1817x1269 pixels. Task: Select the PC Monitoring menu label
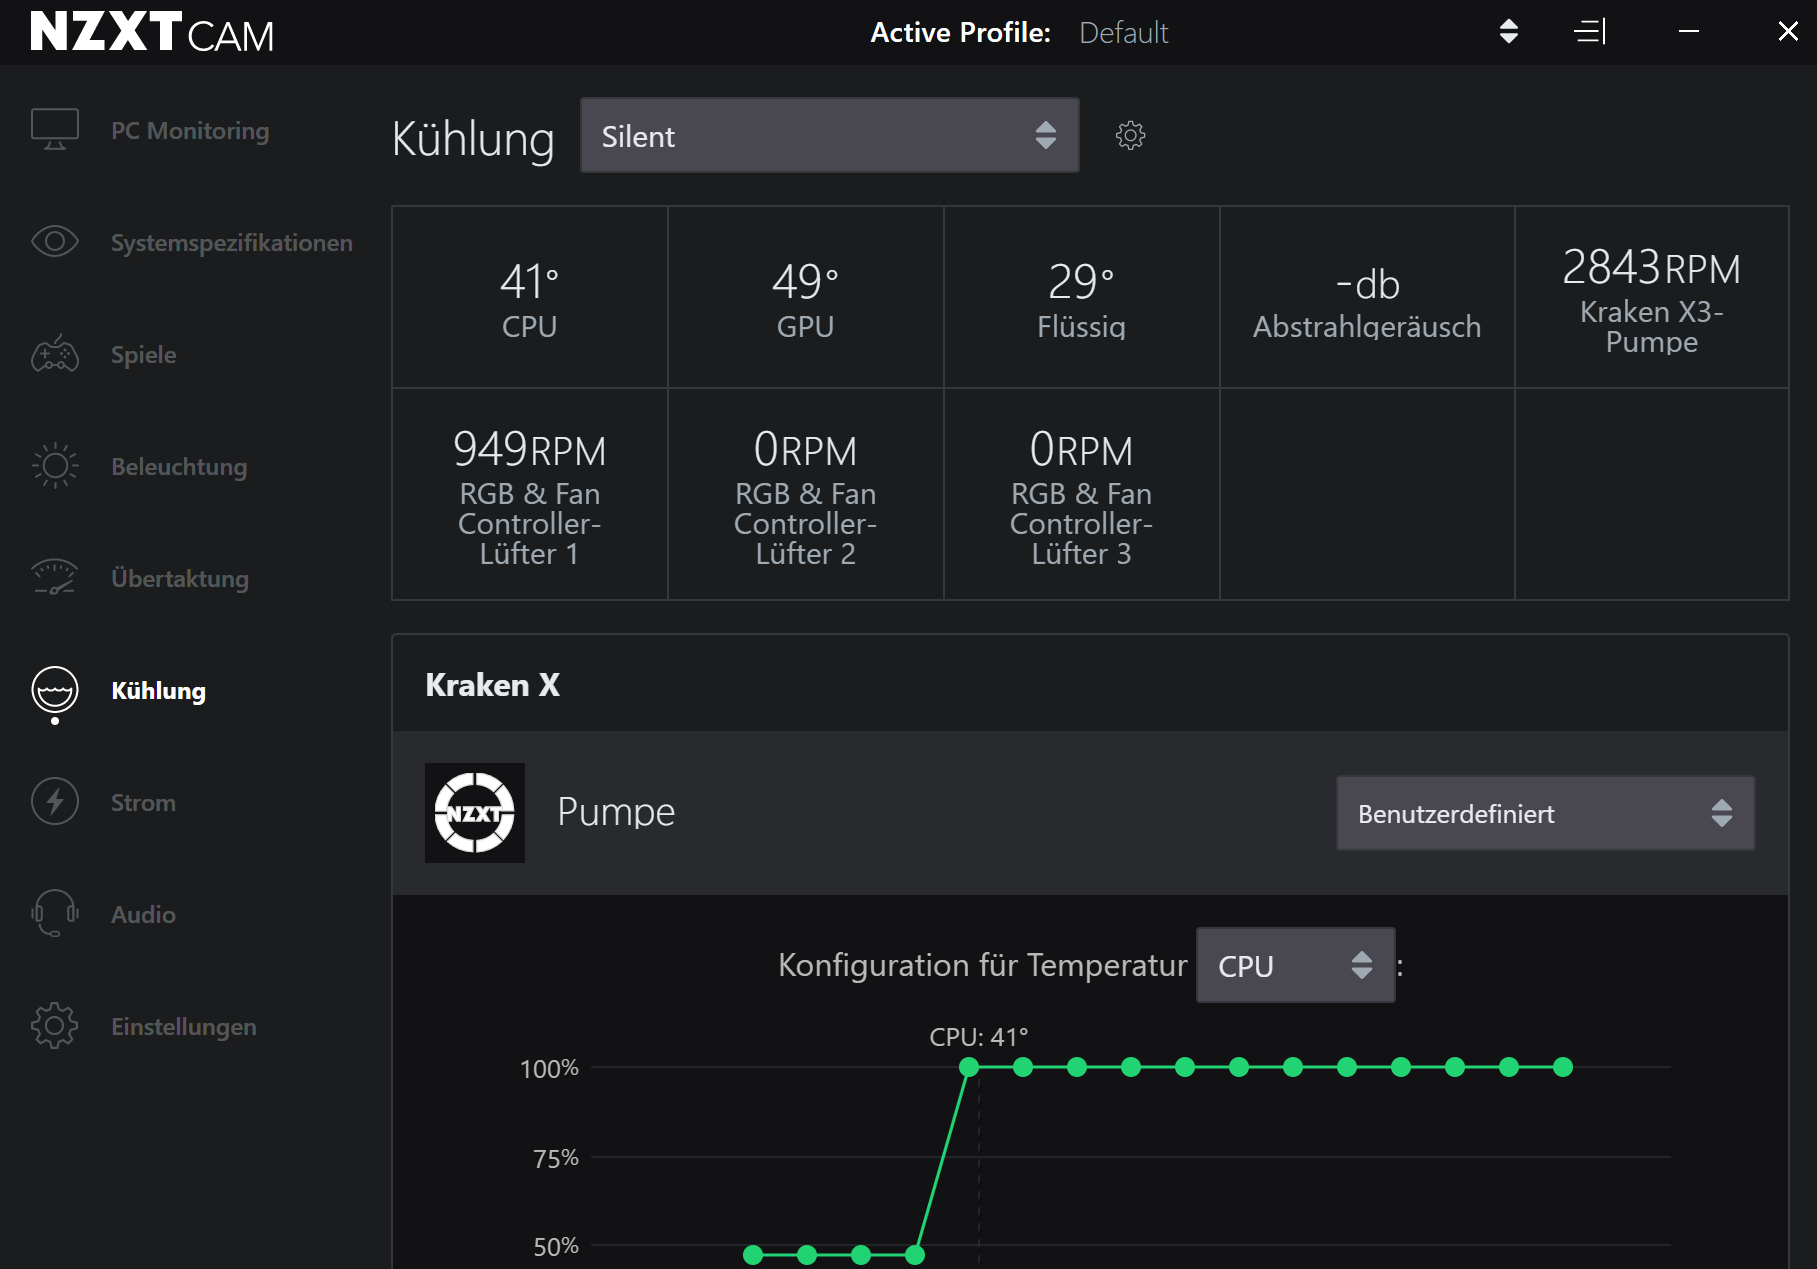click(x=190, y=131)
